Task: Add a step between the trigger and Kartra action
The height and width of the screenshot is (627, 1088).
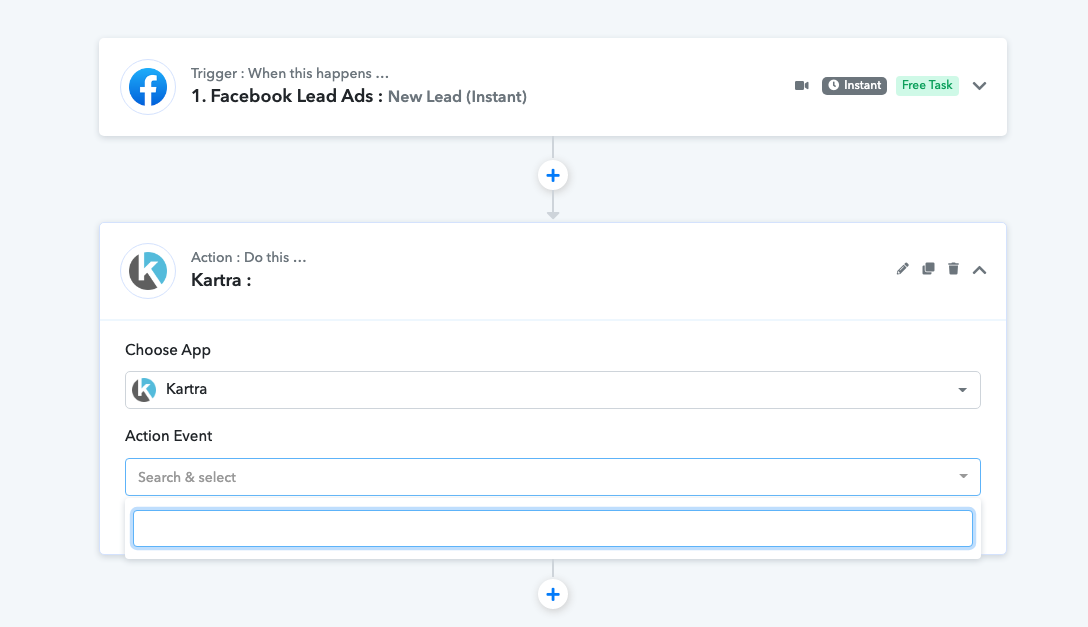Action: click(553, 175)
